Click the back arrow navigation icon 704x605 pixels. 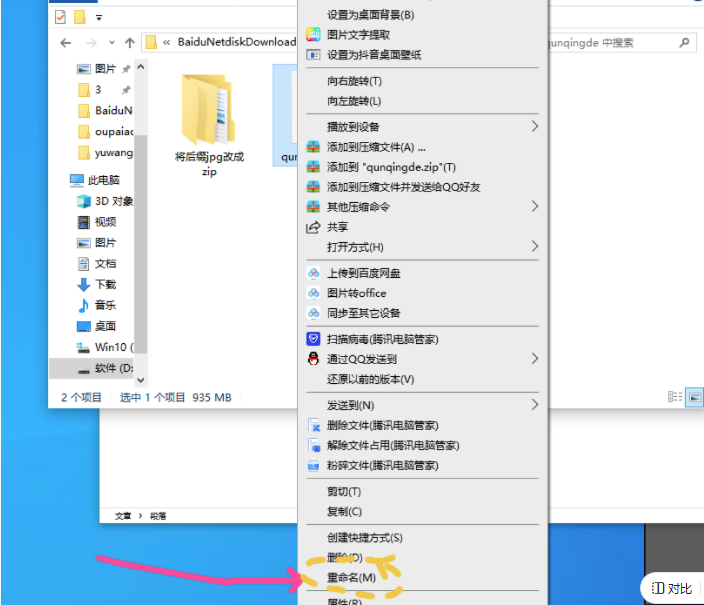click(x=66, y=43)
